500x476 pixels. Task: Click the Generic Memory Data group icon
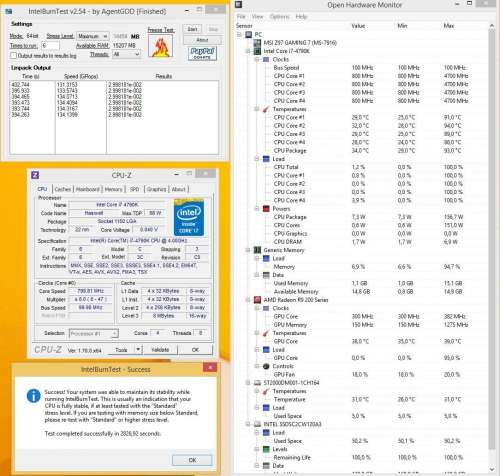(x=266, y=275)
